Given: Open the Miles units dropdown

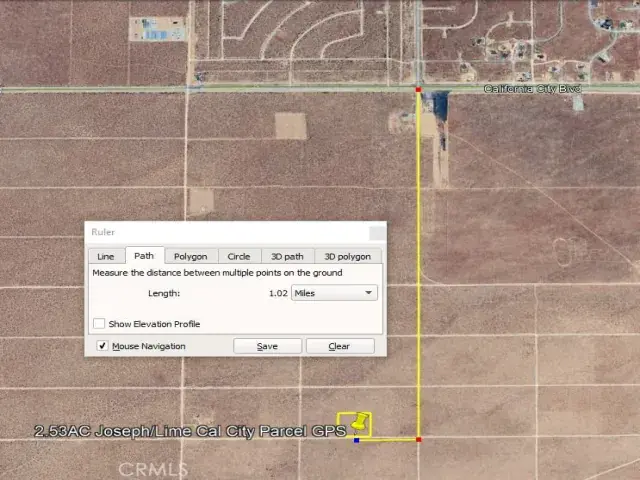Looking at the screenshot, I should point(334,293).
